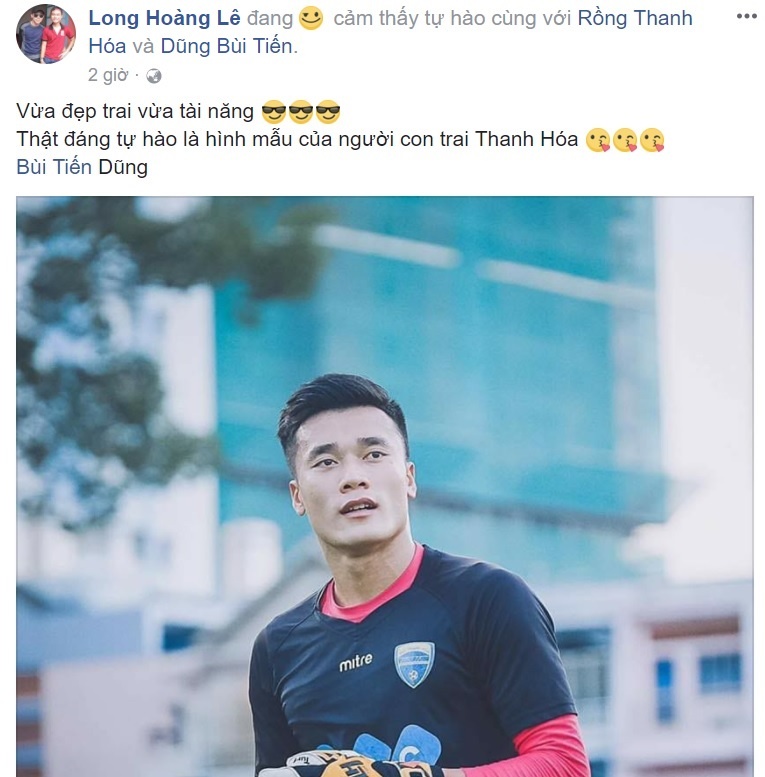This screenshot has height=777, width=765.
Task: Open the goalkeeper photo in the post
Action: [384, 487]
